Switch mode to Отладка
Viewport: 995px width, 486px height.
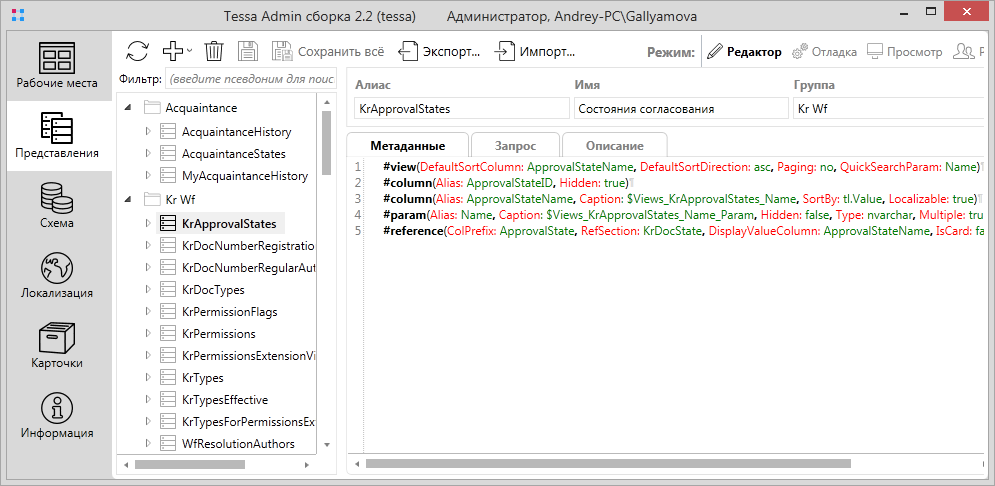click(824, 52)
